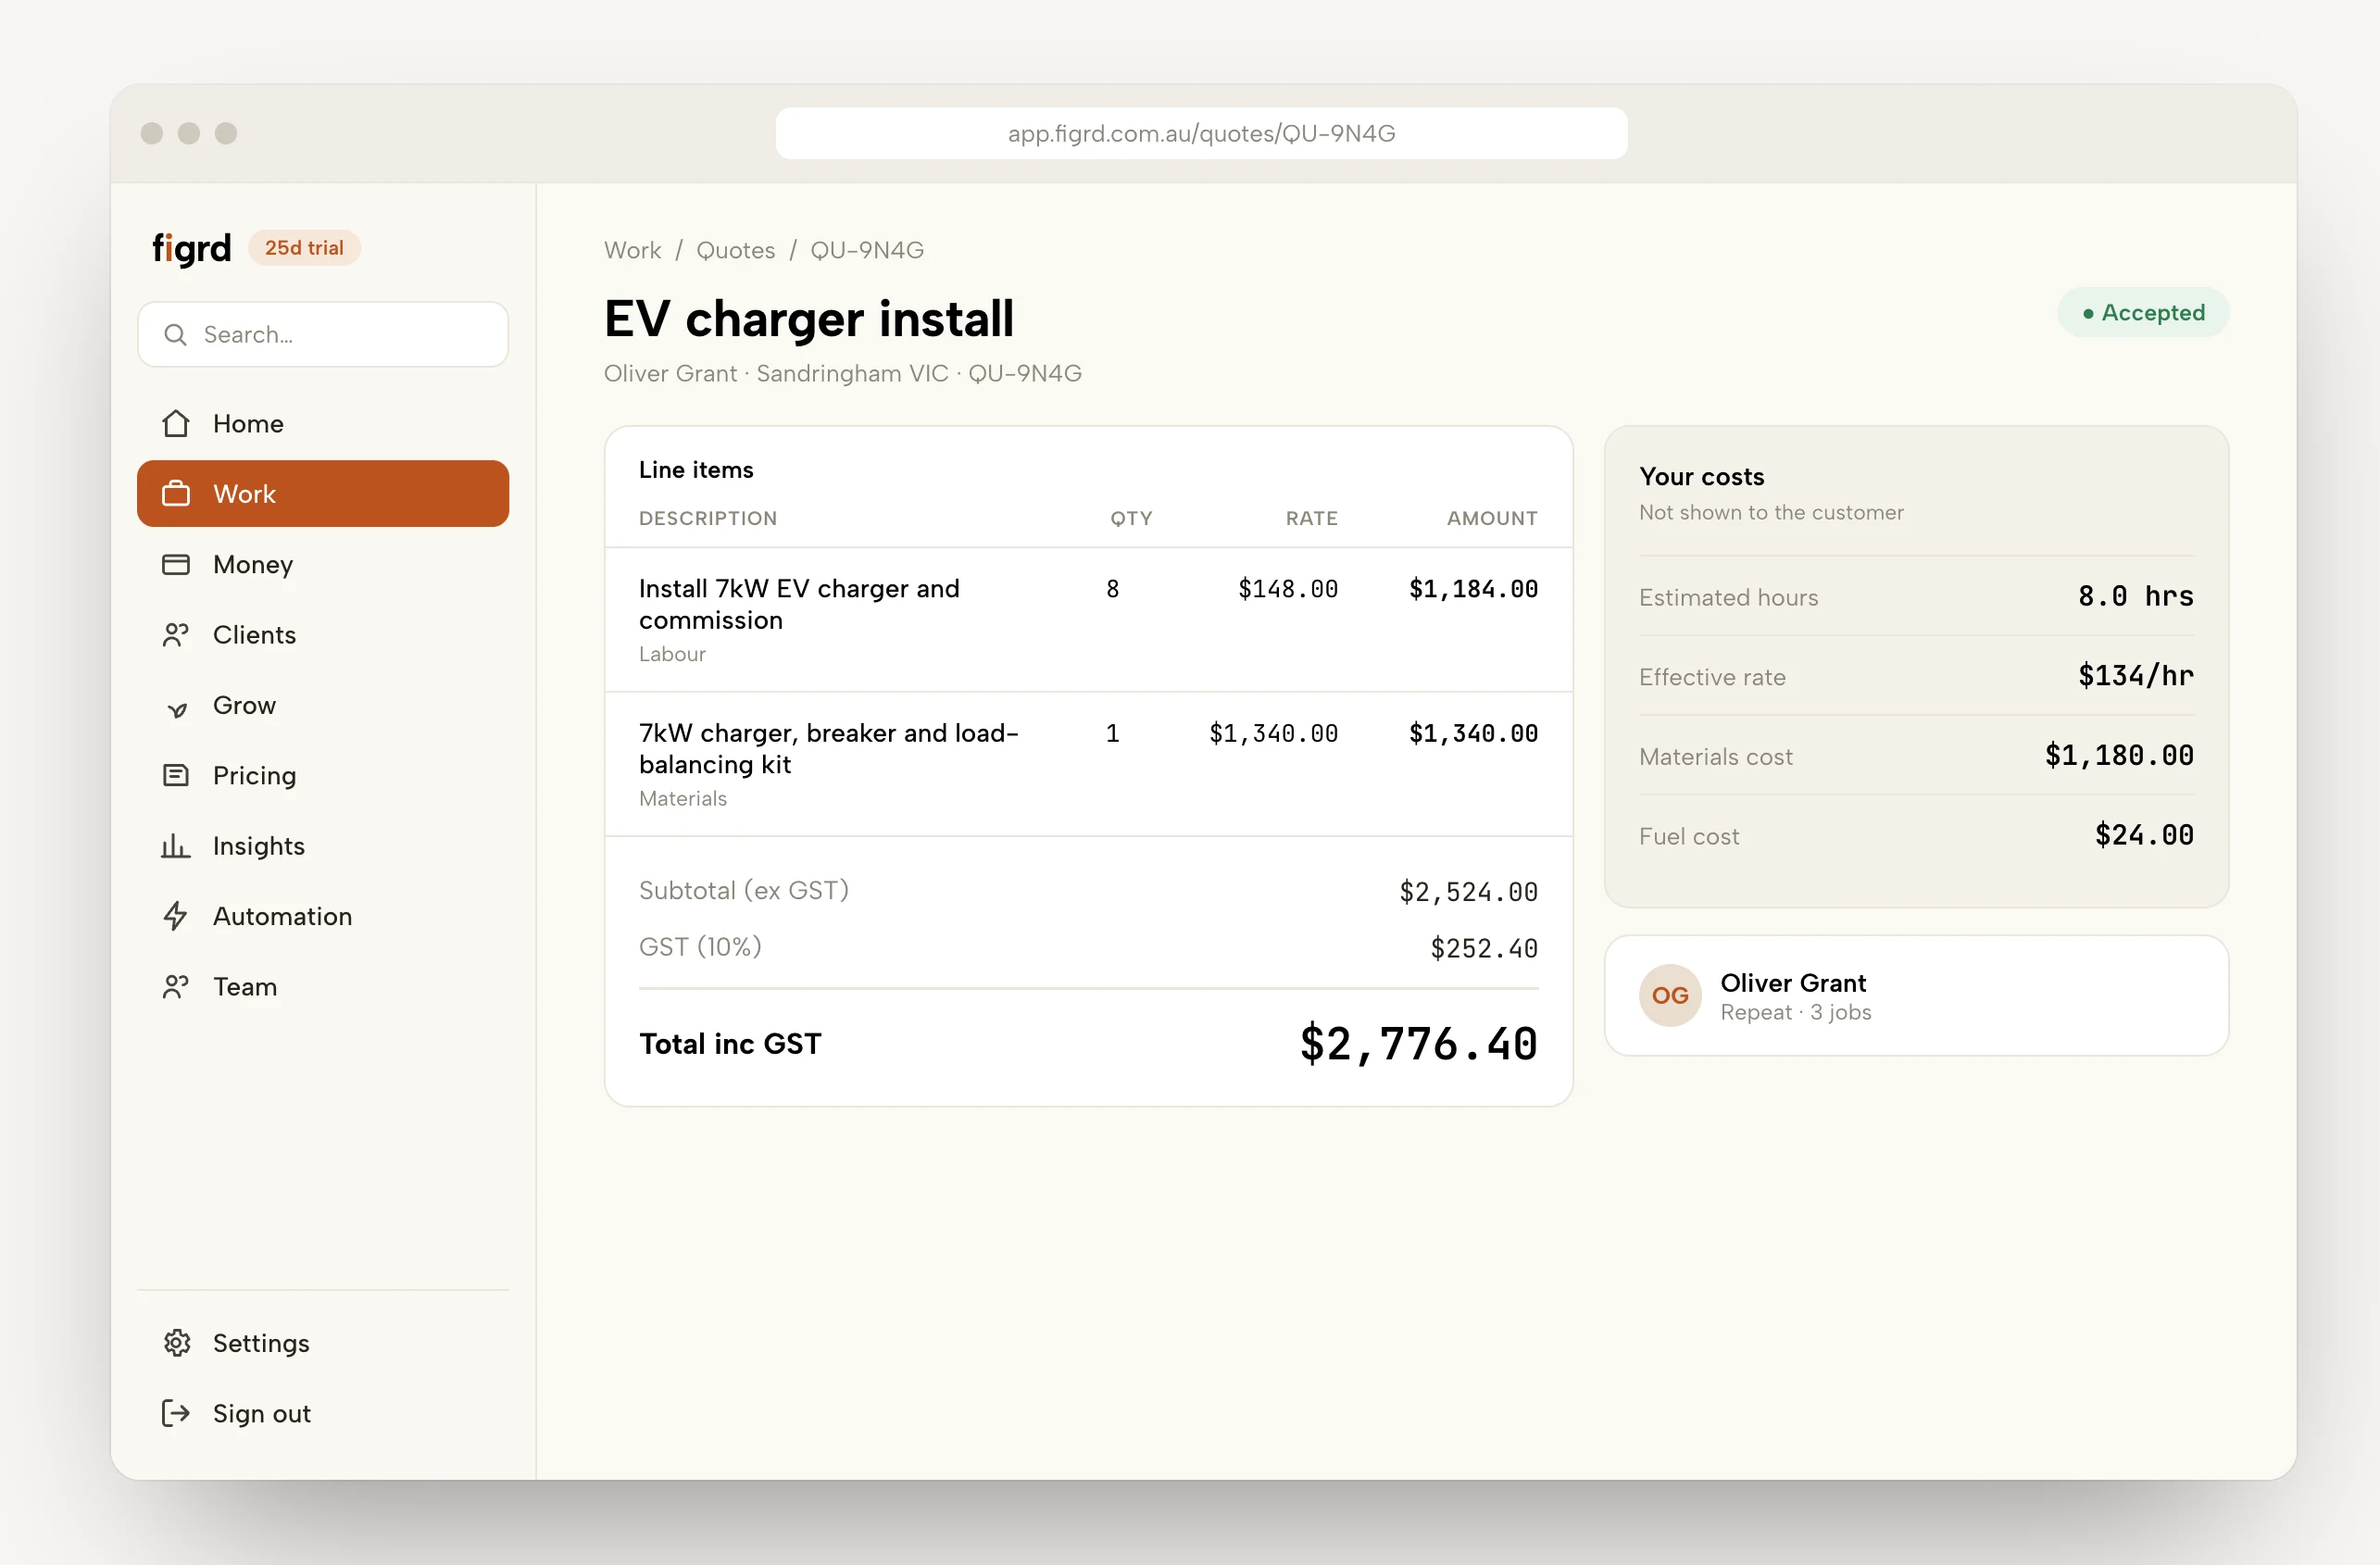Screen dimensions: 2380x1565
Task: Click the Money card icon
Action: (x=176, y=564)
